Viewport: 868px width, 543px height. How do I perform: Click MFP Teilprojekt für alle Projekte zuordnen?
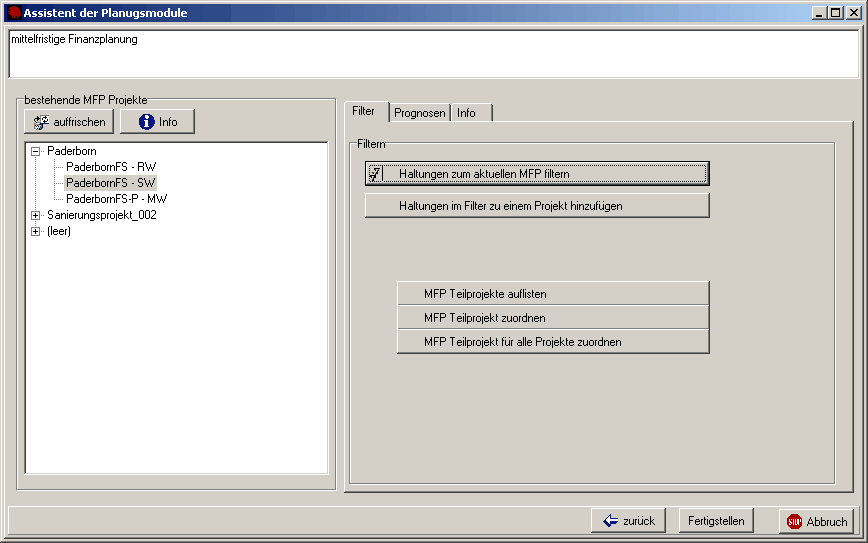point(553,341)
